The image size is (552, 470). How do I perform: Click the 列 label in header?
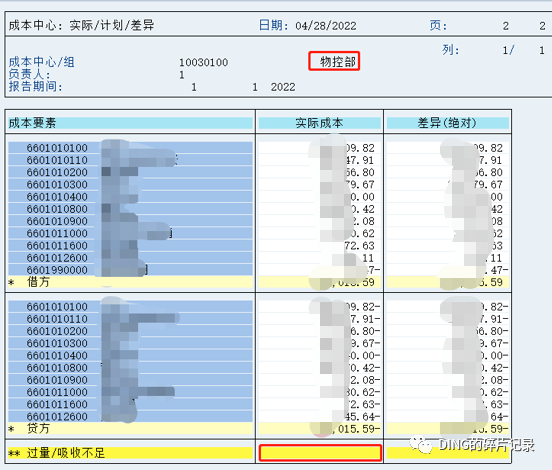click(x=451, y=50)
